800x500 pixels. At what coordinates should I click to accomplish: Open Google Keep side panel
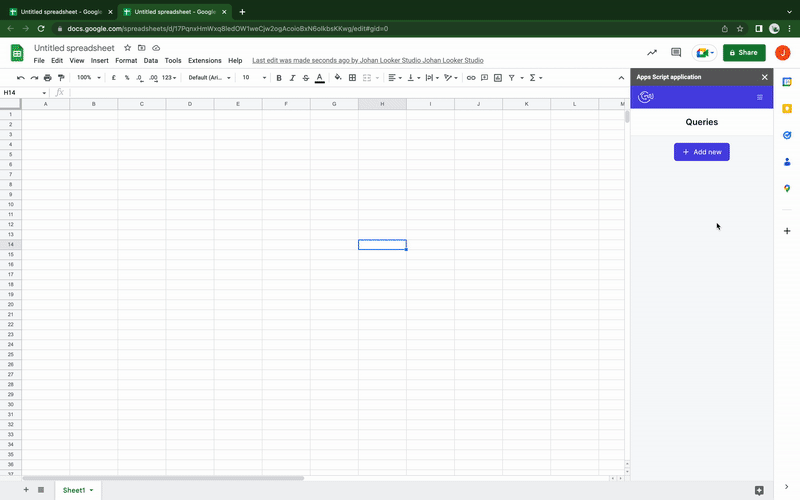(787, 109)
